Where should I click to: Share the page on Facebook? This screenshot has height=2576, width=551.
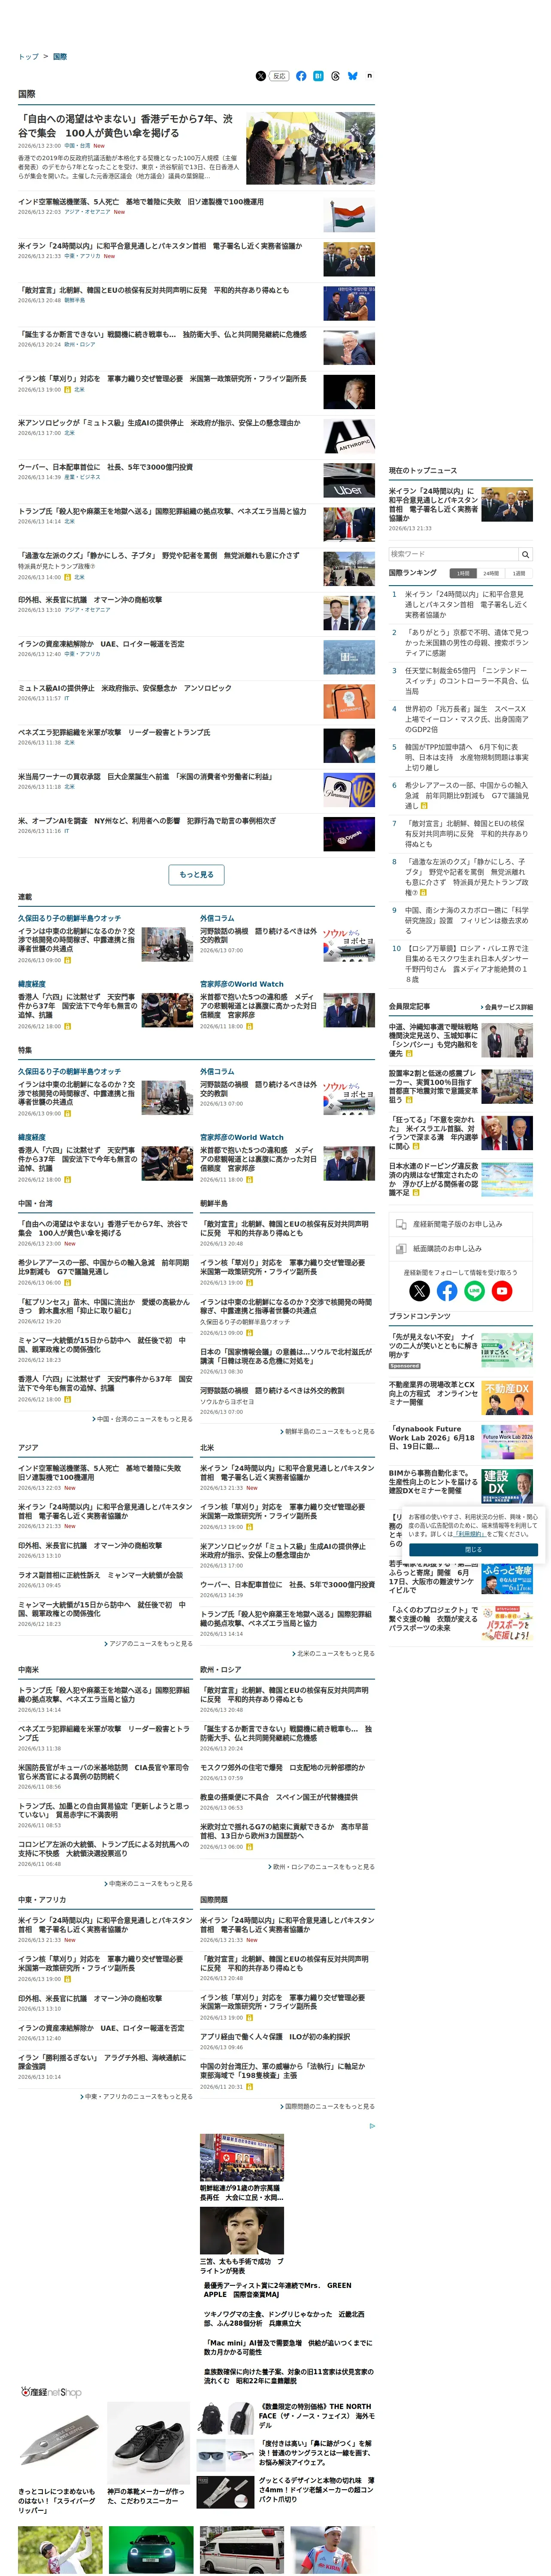point(301,76)
